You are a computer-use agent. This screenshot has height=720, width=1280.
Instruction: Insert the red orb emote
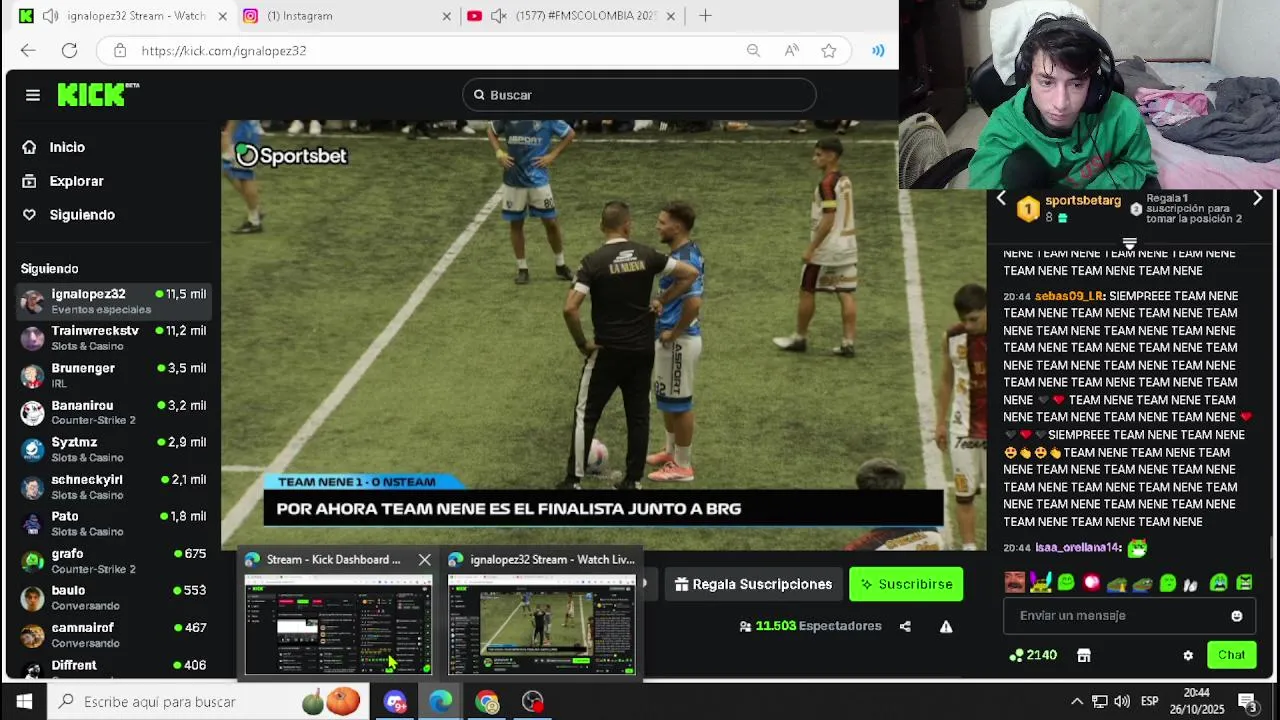[1091, 582]
